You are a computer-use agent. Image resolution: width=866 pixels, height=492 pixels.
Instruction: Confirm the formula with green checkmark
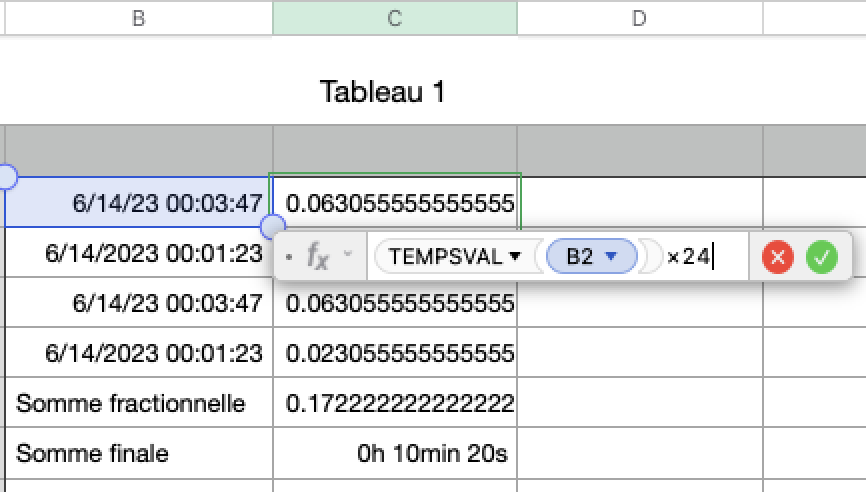(822, 257)
